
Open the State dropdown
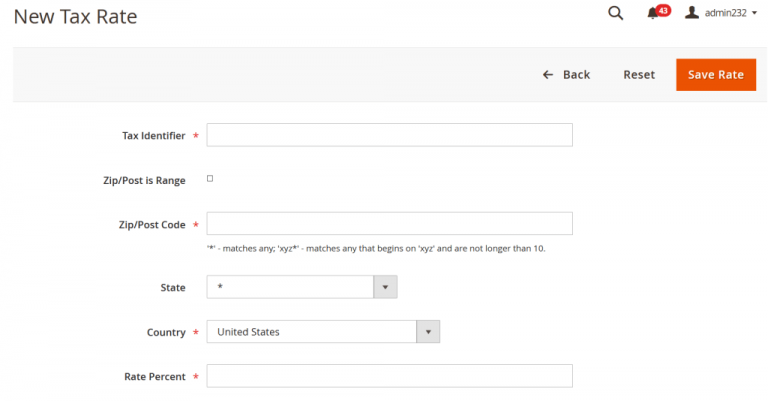[302, 287]
